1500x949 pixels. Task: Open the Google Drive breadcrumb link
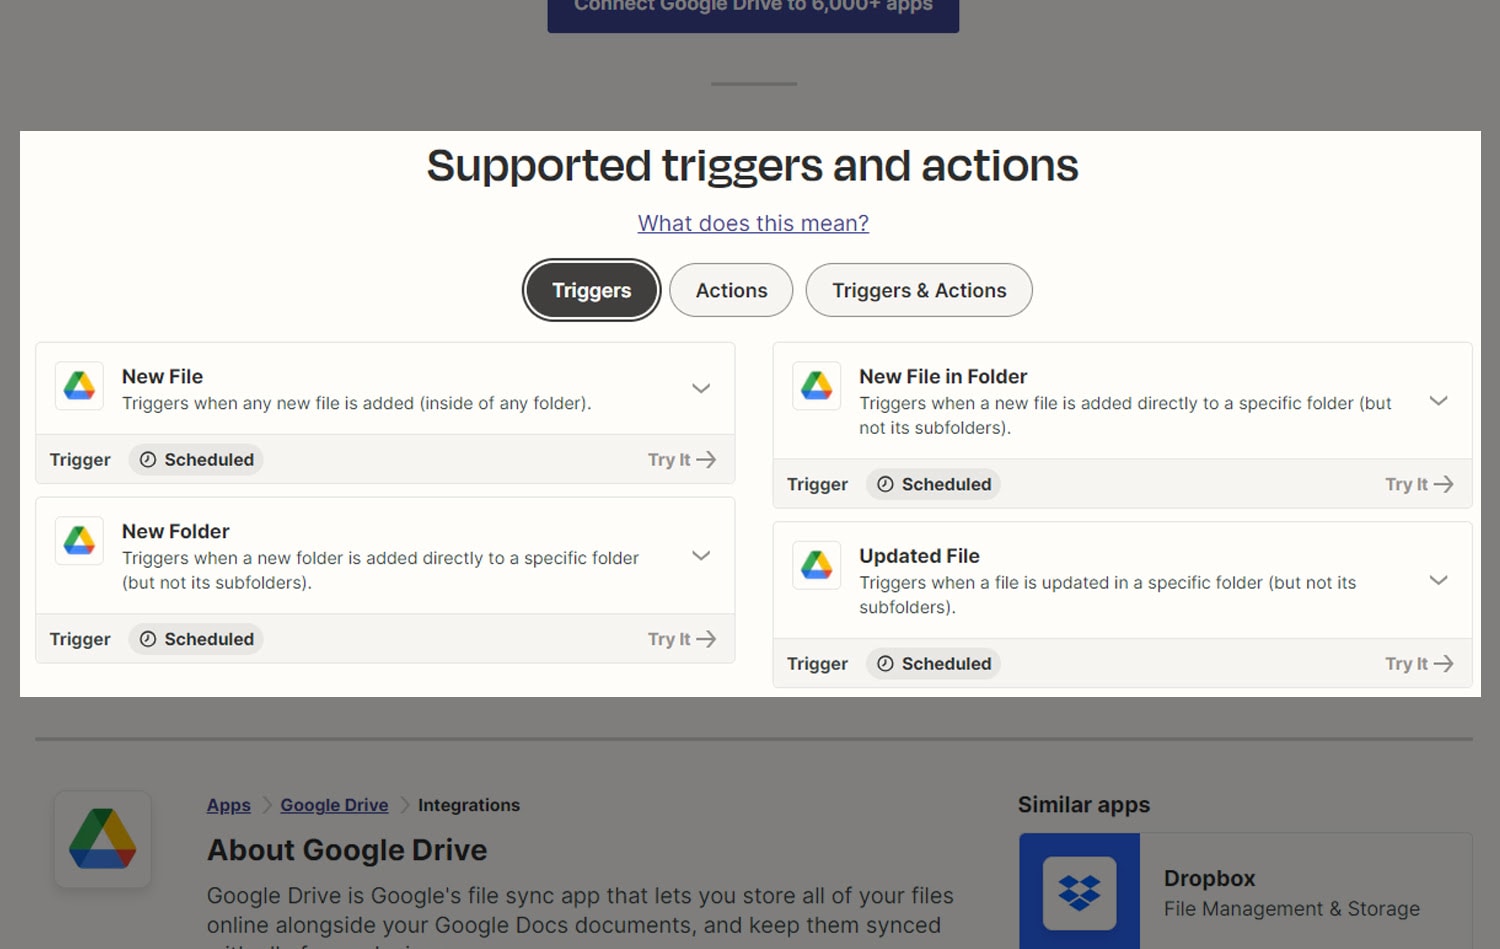(334, 805)
